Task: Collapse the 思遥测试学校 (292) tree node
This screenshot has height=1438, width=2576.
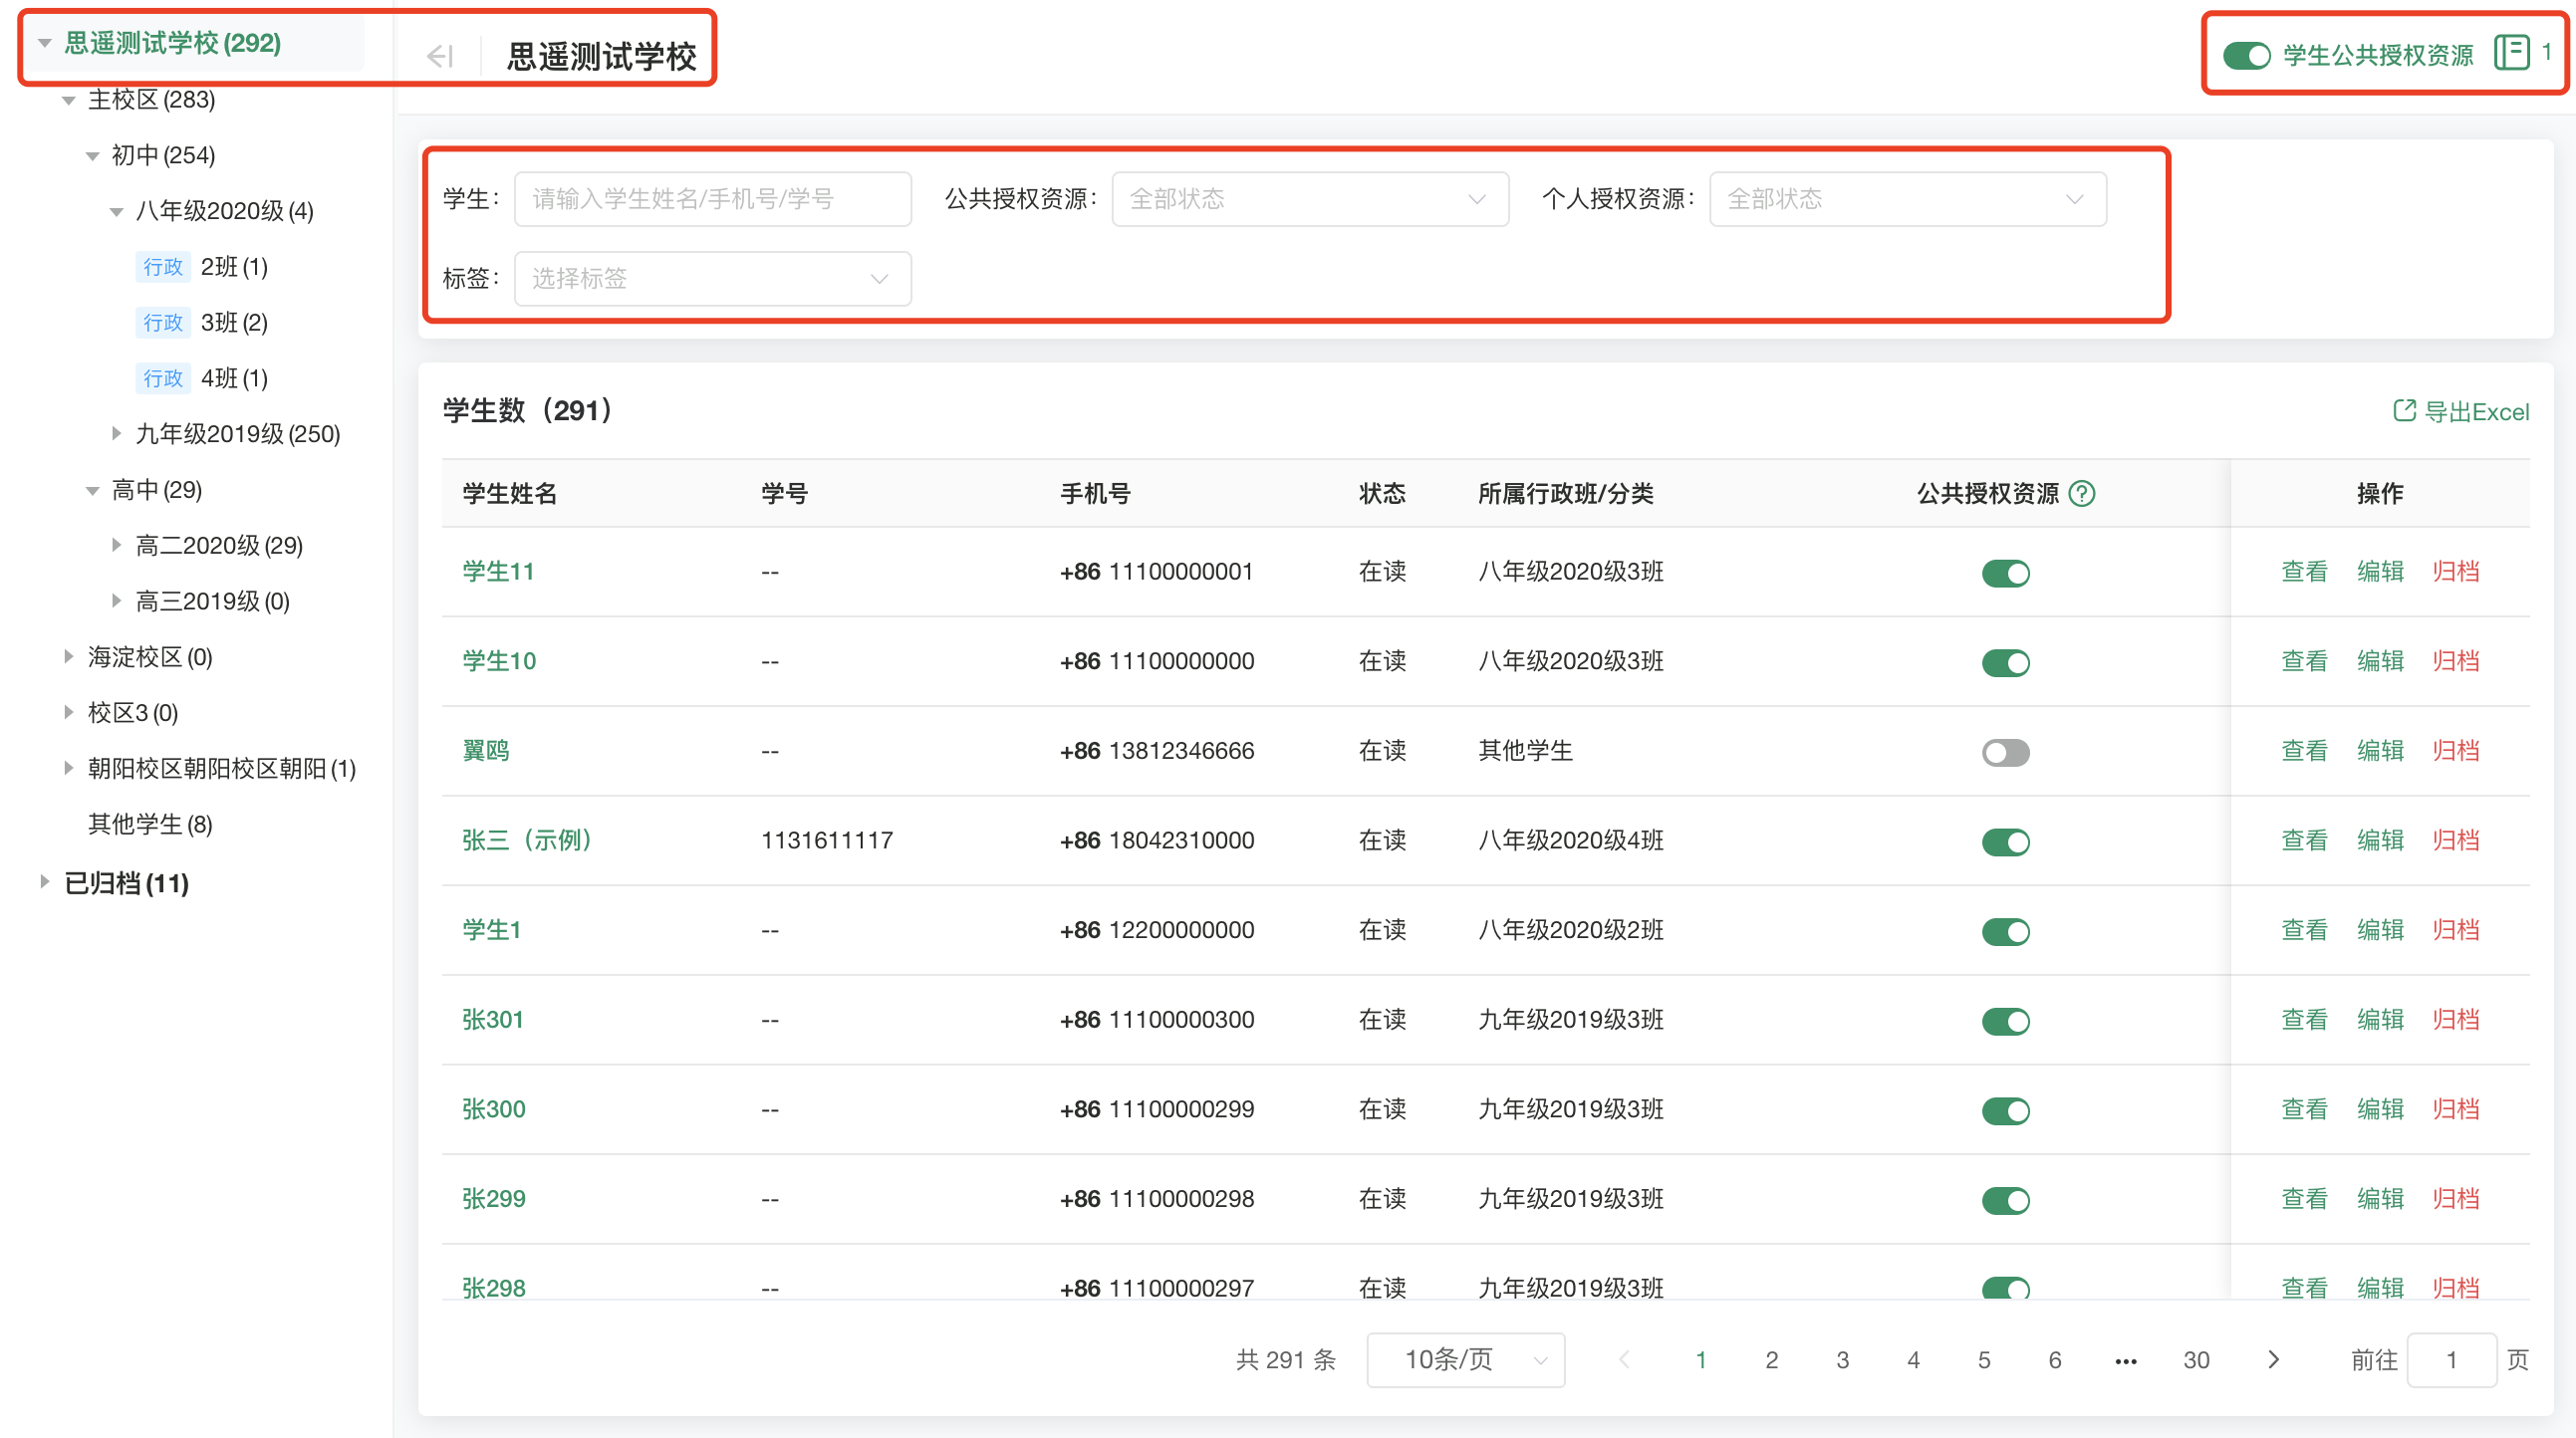Action: coord(44,43)
